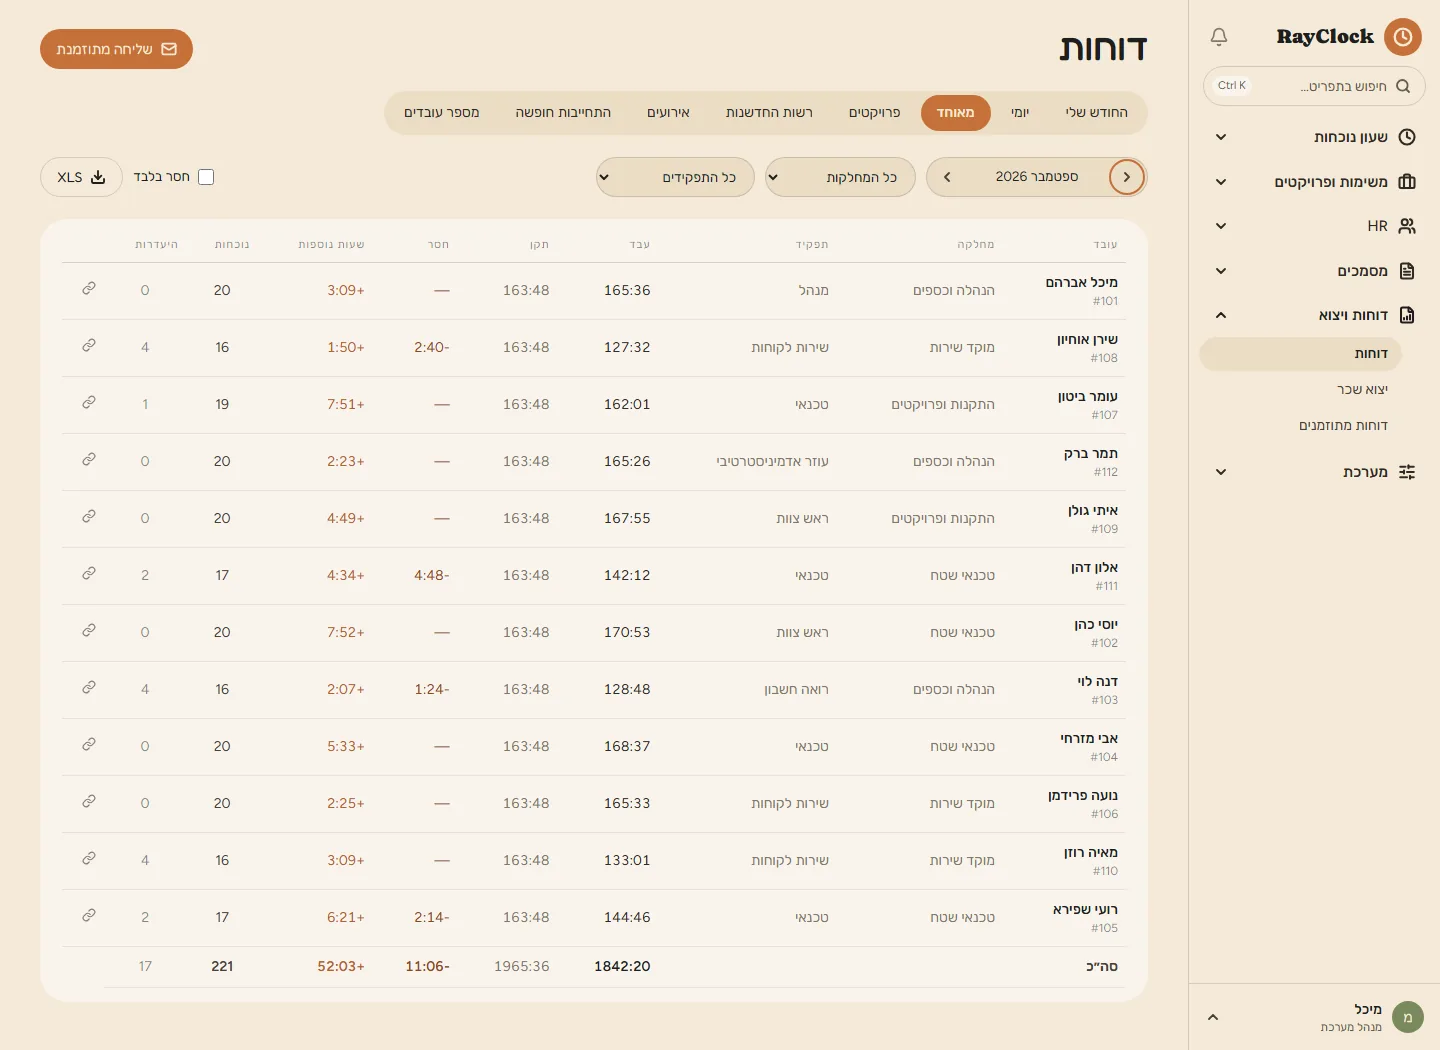The image size is (1440, 1050).
Task: Click the HR people icon
Action: coord(1407,226)
